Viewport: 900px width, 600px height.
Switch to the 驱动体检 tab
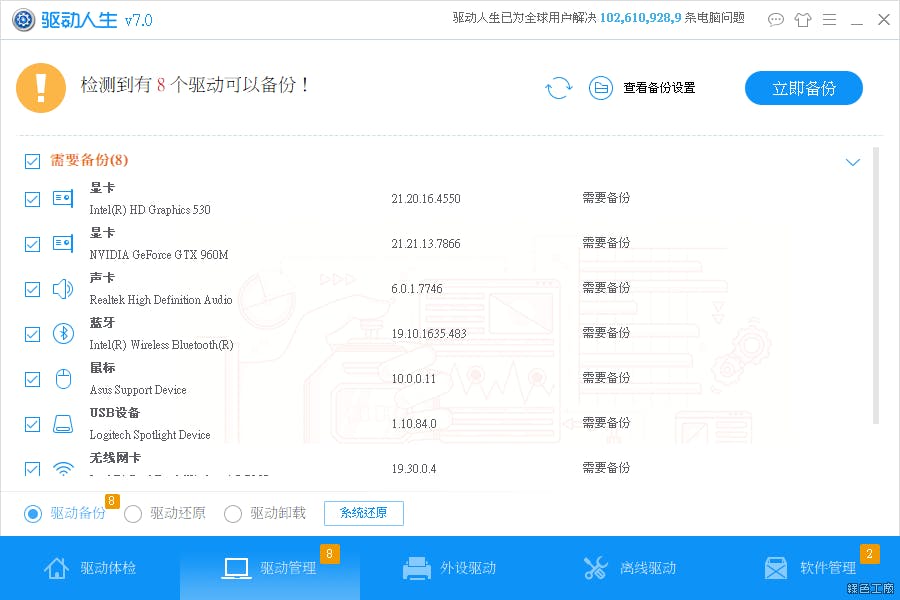pos(90,568)
